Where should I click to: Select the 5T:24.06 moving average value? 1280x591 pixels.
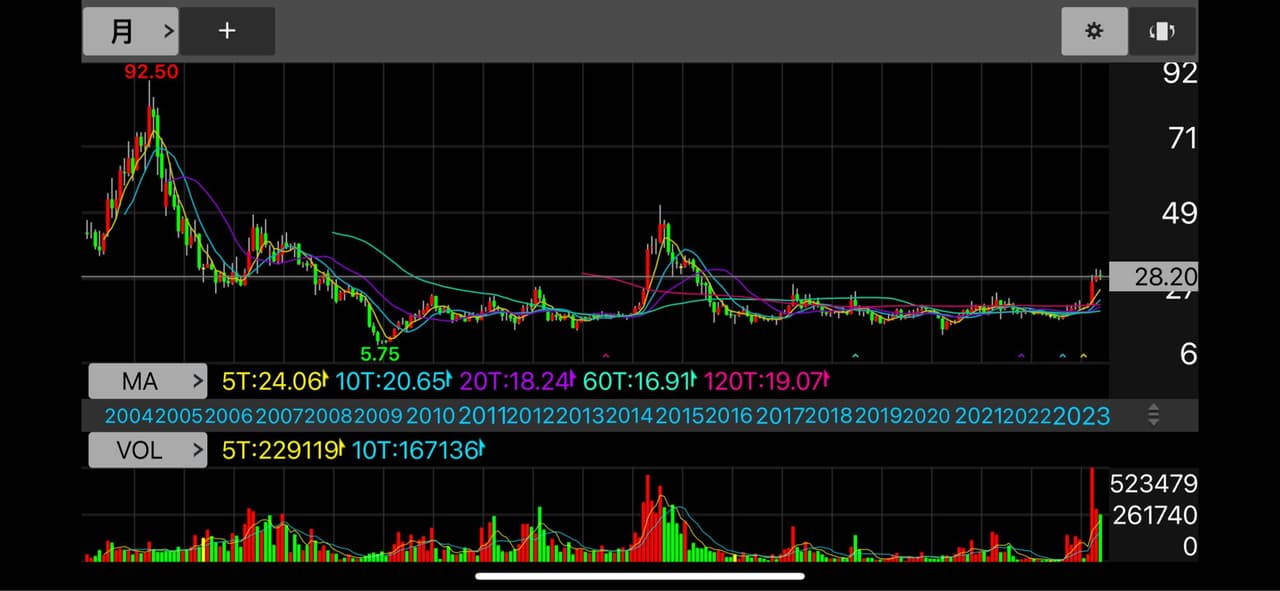[275, 381]
